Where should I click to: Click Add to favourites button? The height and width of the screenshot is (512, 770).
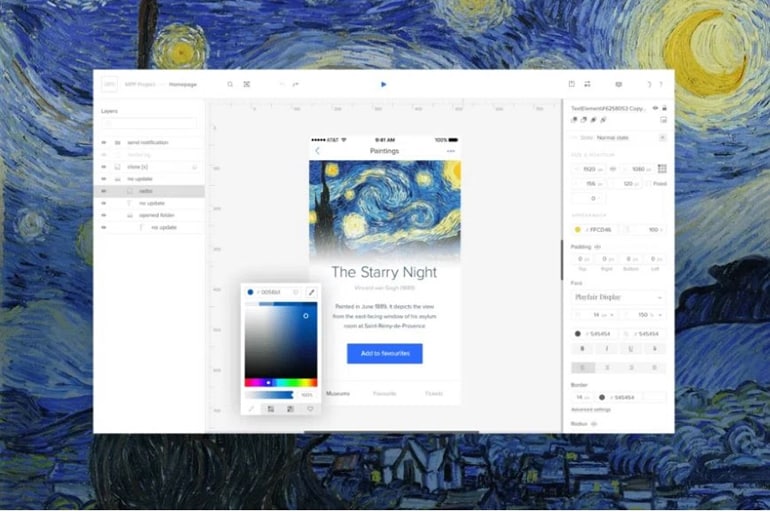(385, 354)
